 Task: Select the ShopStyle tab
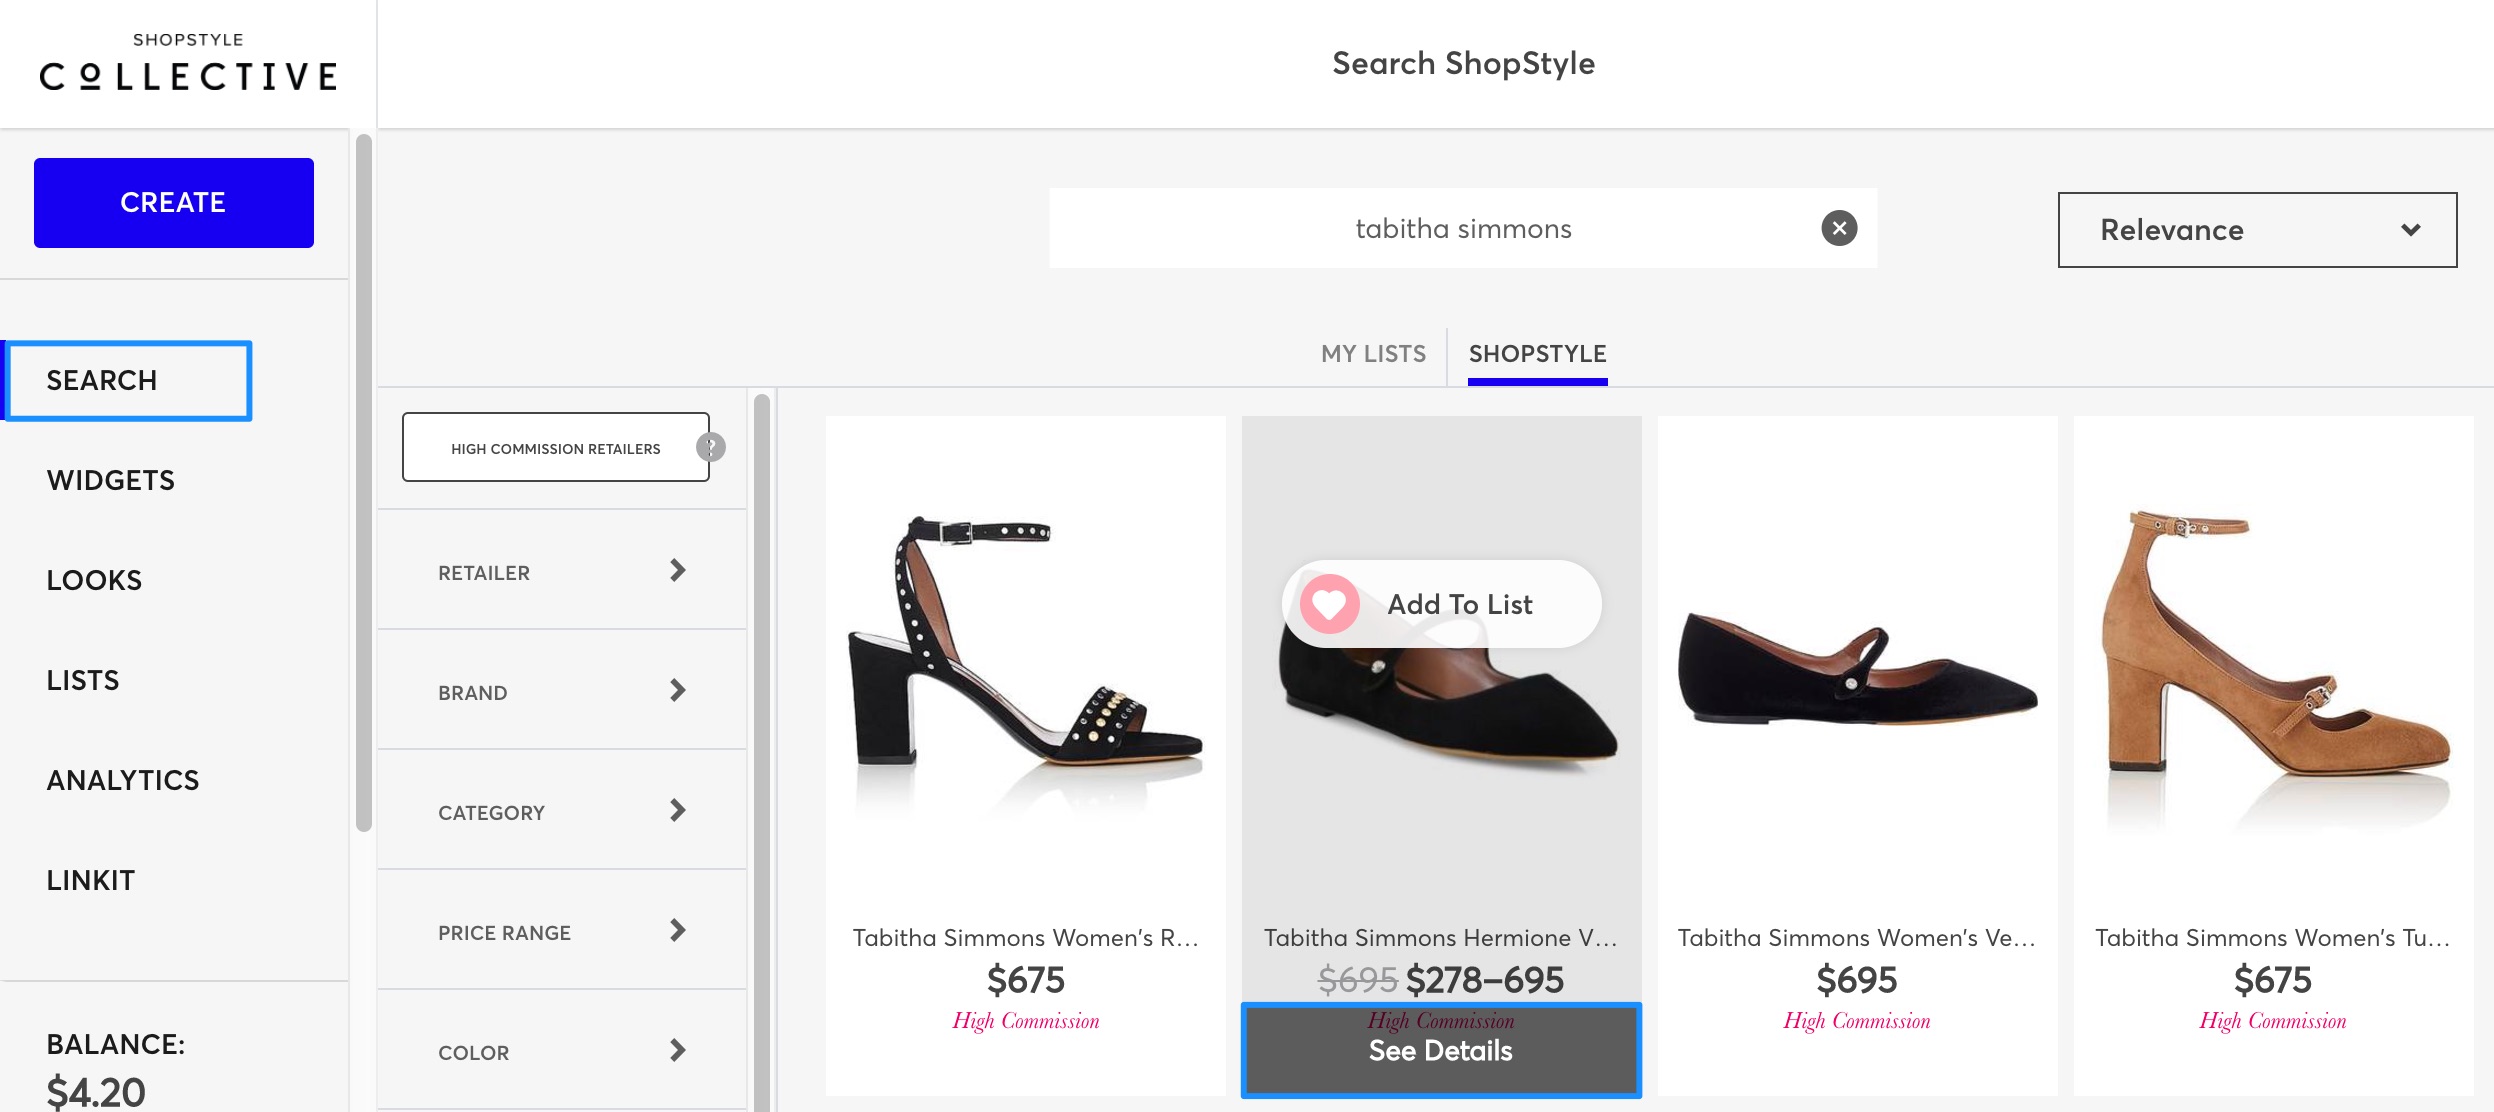coord(1537,354)
